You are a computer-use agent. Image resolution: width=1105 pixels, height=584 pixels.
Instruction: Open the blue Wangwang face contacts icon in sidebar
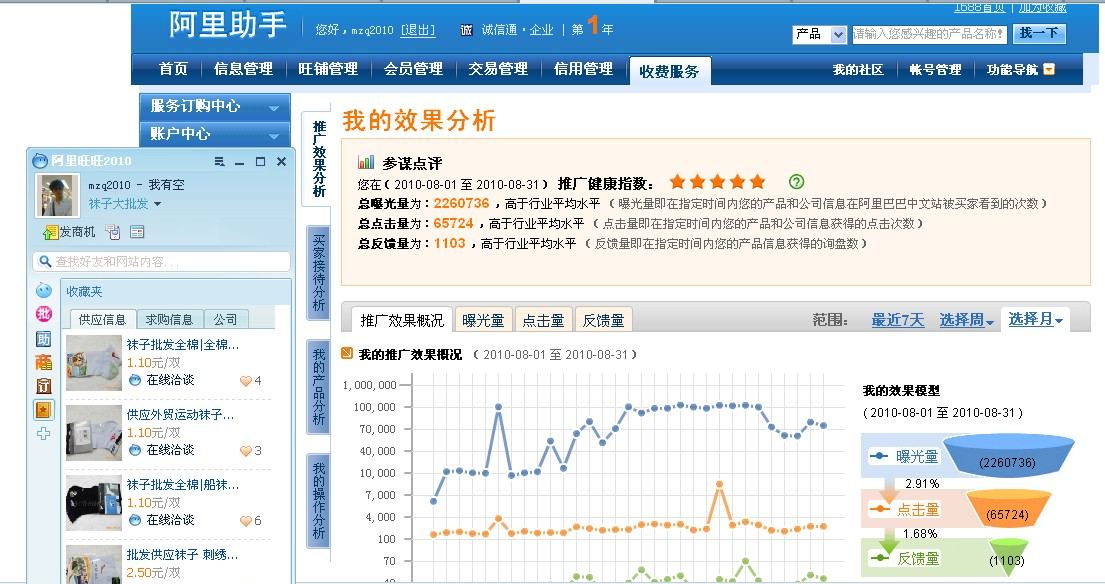coord(44,290)
